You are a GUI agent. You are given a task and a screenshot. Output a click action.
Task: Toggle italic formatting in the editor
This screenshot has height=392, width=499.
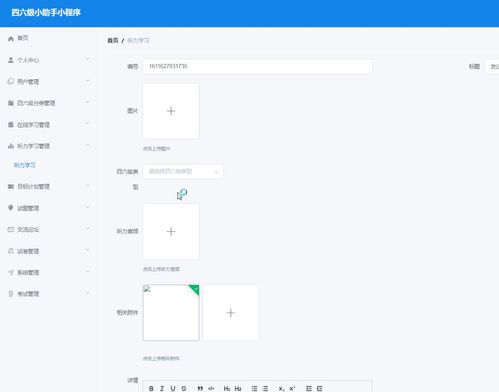[162, 388]
